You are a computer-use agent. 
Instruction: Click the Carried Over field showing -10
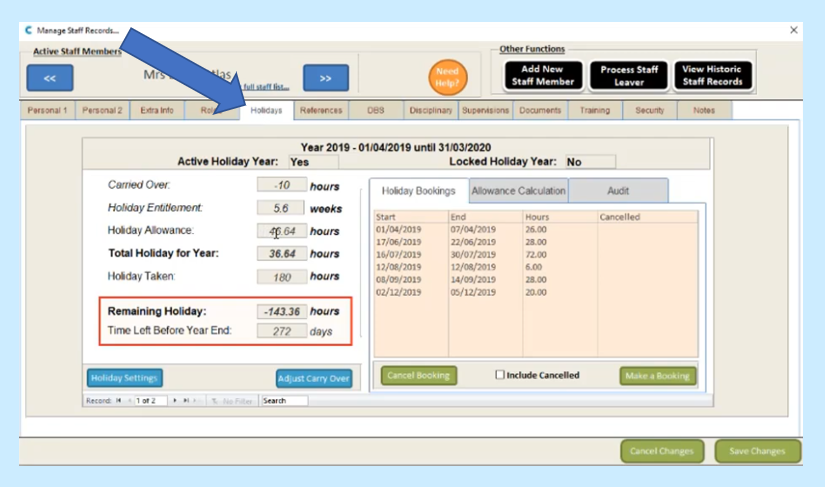(281, 185)
